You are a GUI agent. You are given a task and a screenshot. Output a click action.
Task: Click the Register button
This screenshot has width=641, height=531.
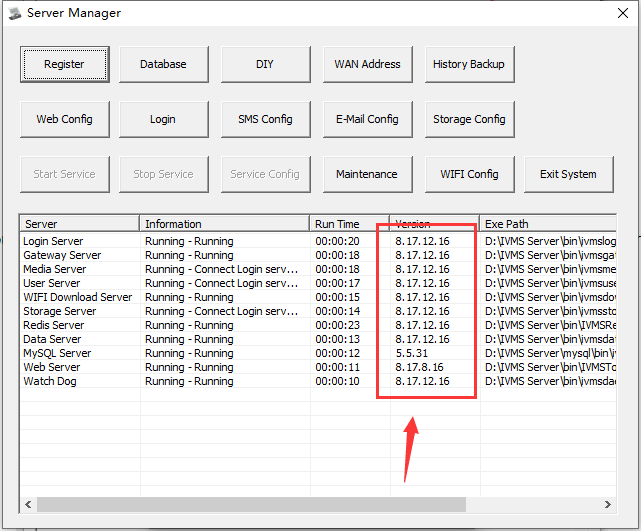pyautogui.click(x=65, y=64)
